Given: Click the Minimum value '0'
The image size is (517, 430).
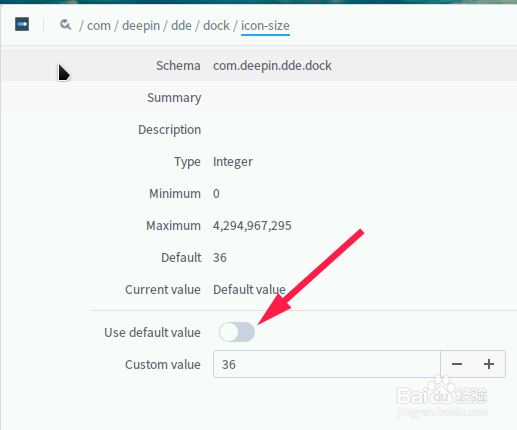Looking at the screenshot, I should point(216,194).
